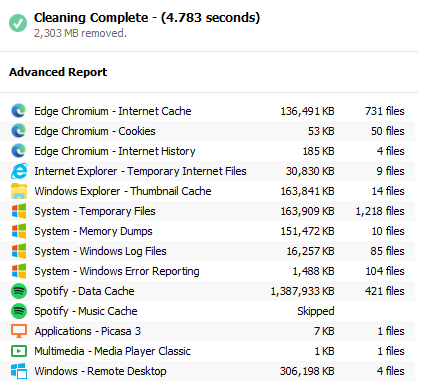The image size is (423, 390).
Task: Select the Edge Chromium Internet History row
Action: tap(207, 151)
